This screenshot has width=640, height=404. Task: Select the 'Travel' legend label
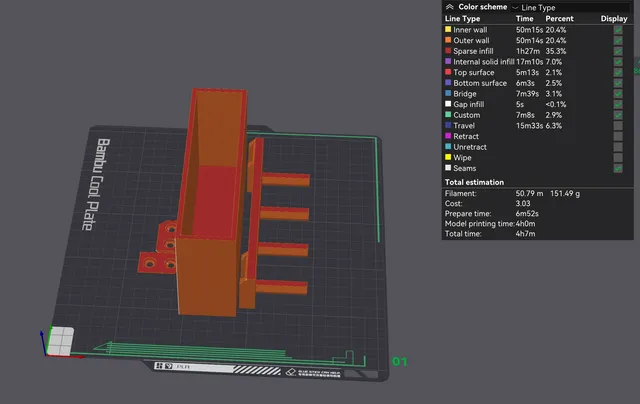click(x=464, y=126)
